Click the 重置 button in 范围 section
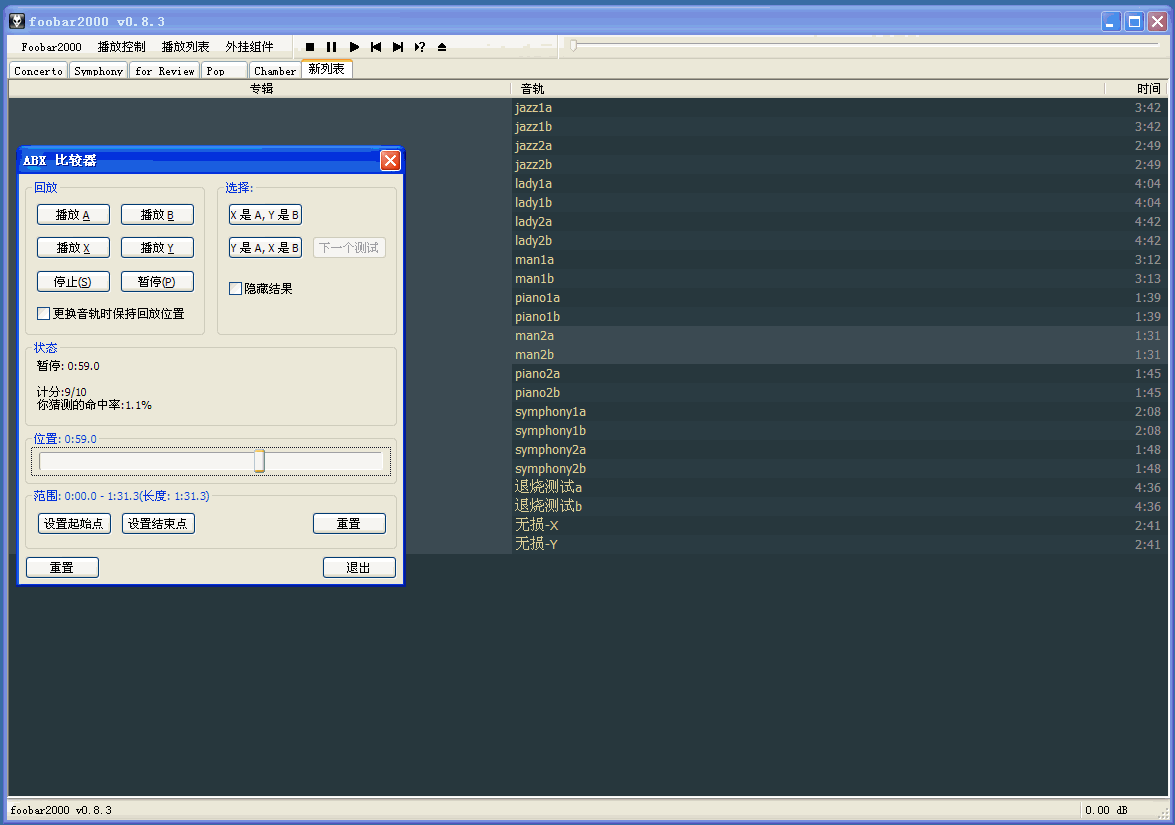The width and height of the screenshot is (1175, 825). pos(349,524)
